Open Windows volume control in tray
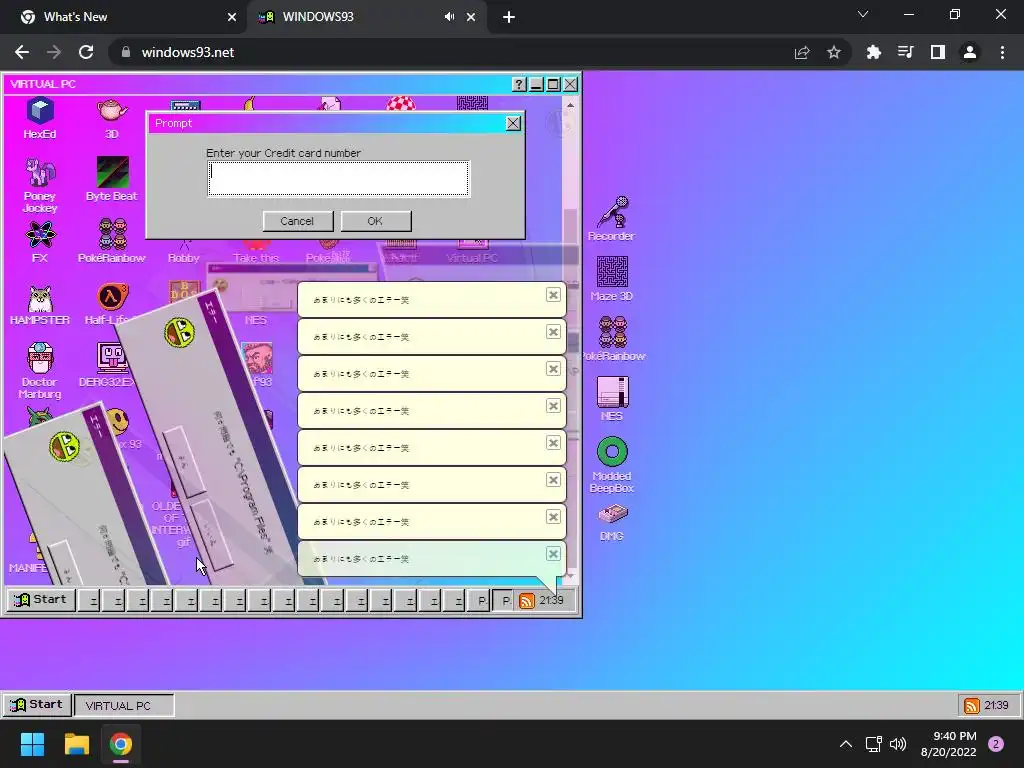This screenshot has width=1024, height=768. tap(898, 744)
